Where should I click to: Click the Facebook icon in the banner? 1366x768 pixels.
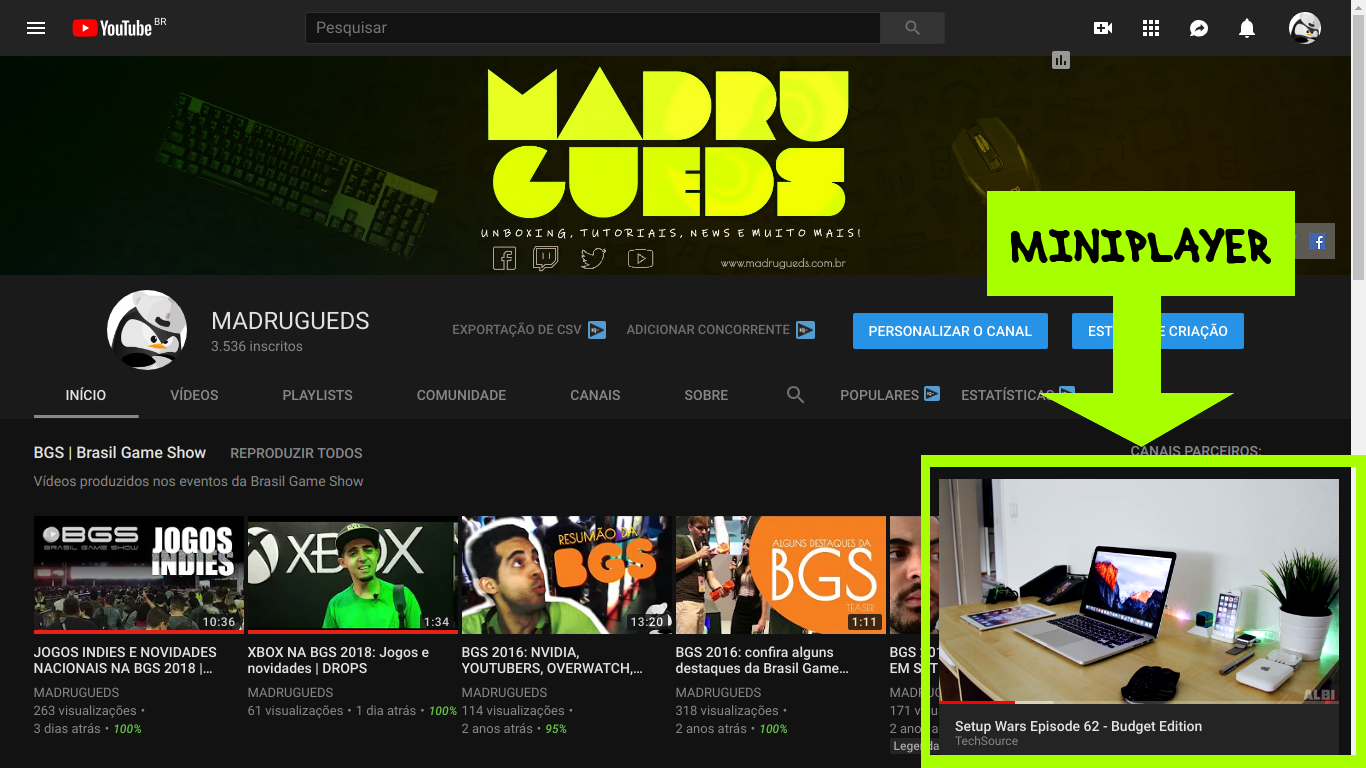point(505,258)
